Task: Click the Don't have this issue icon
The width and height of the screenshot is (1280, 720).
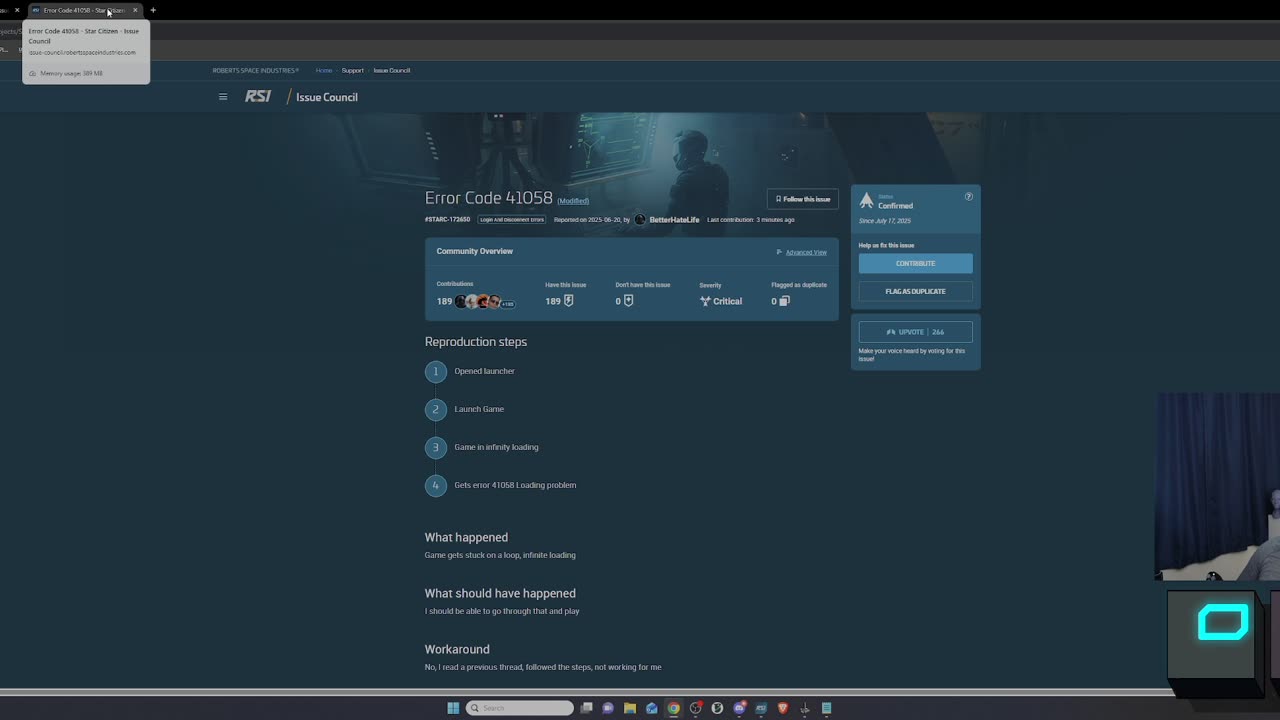Action: pos(628,301)
